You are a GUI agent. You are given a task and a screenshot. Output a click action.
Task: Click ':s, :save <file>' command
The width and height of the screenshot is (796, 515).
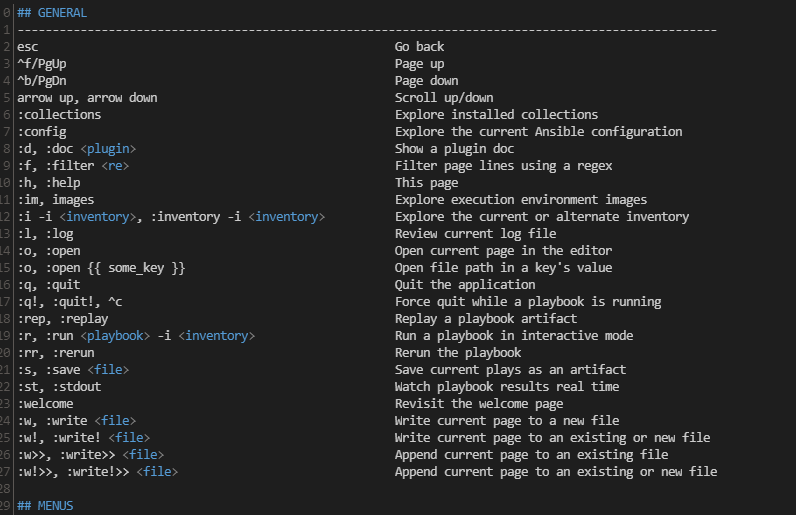coord(73,370)
